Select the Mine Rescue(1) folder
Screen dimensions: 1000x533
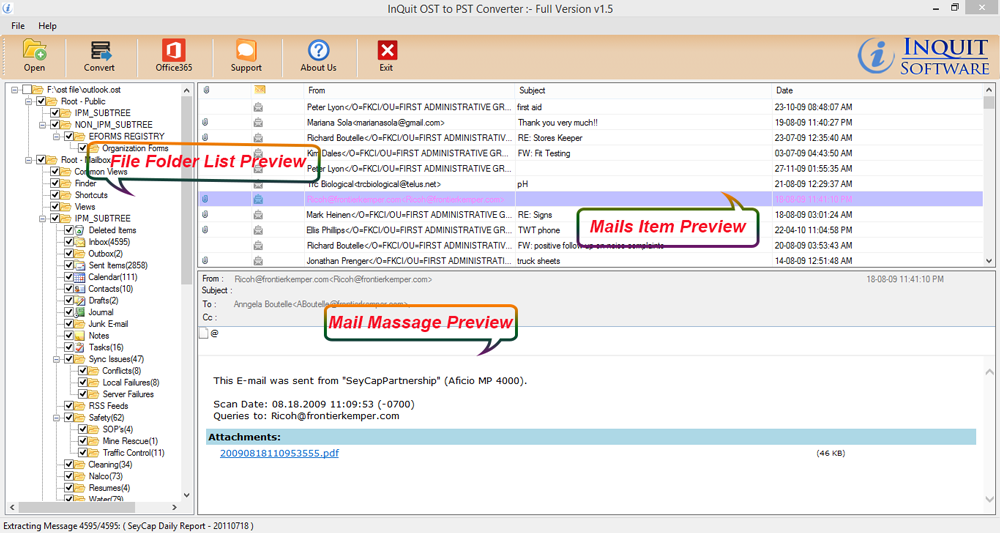click(x=130, y=441)
